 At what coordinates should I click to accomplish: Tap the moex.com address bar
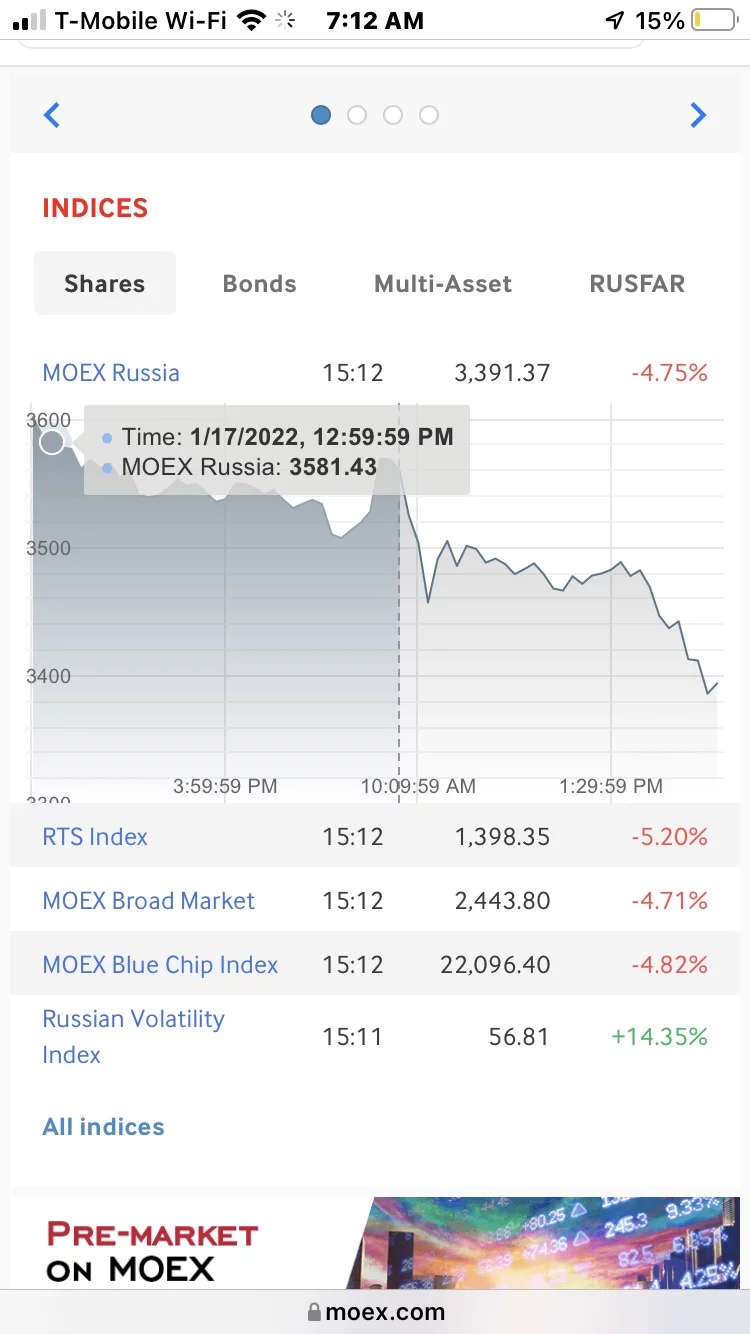[375, 1312]
